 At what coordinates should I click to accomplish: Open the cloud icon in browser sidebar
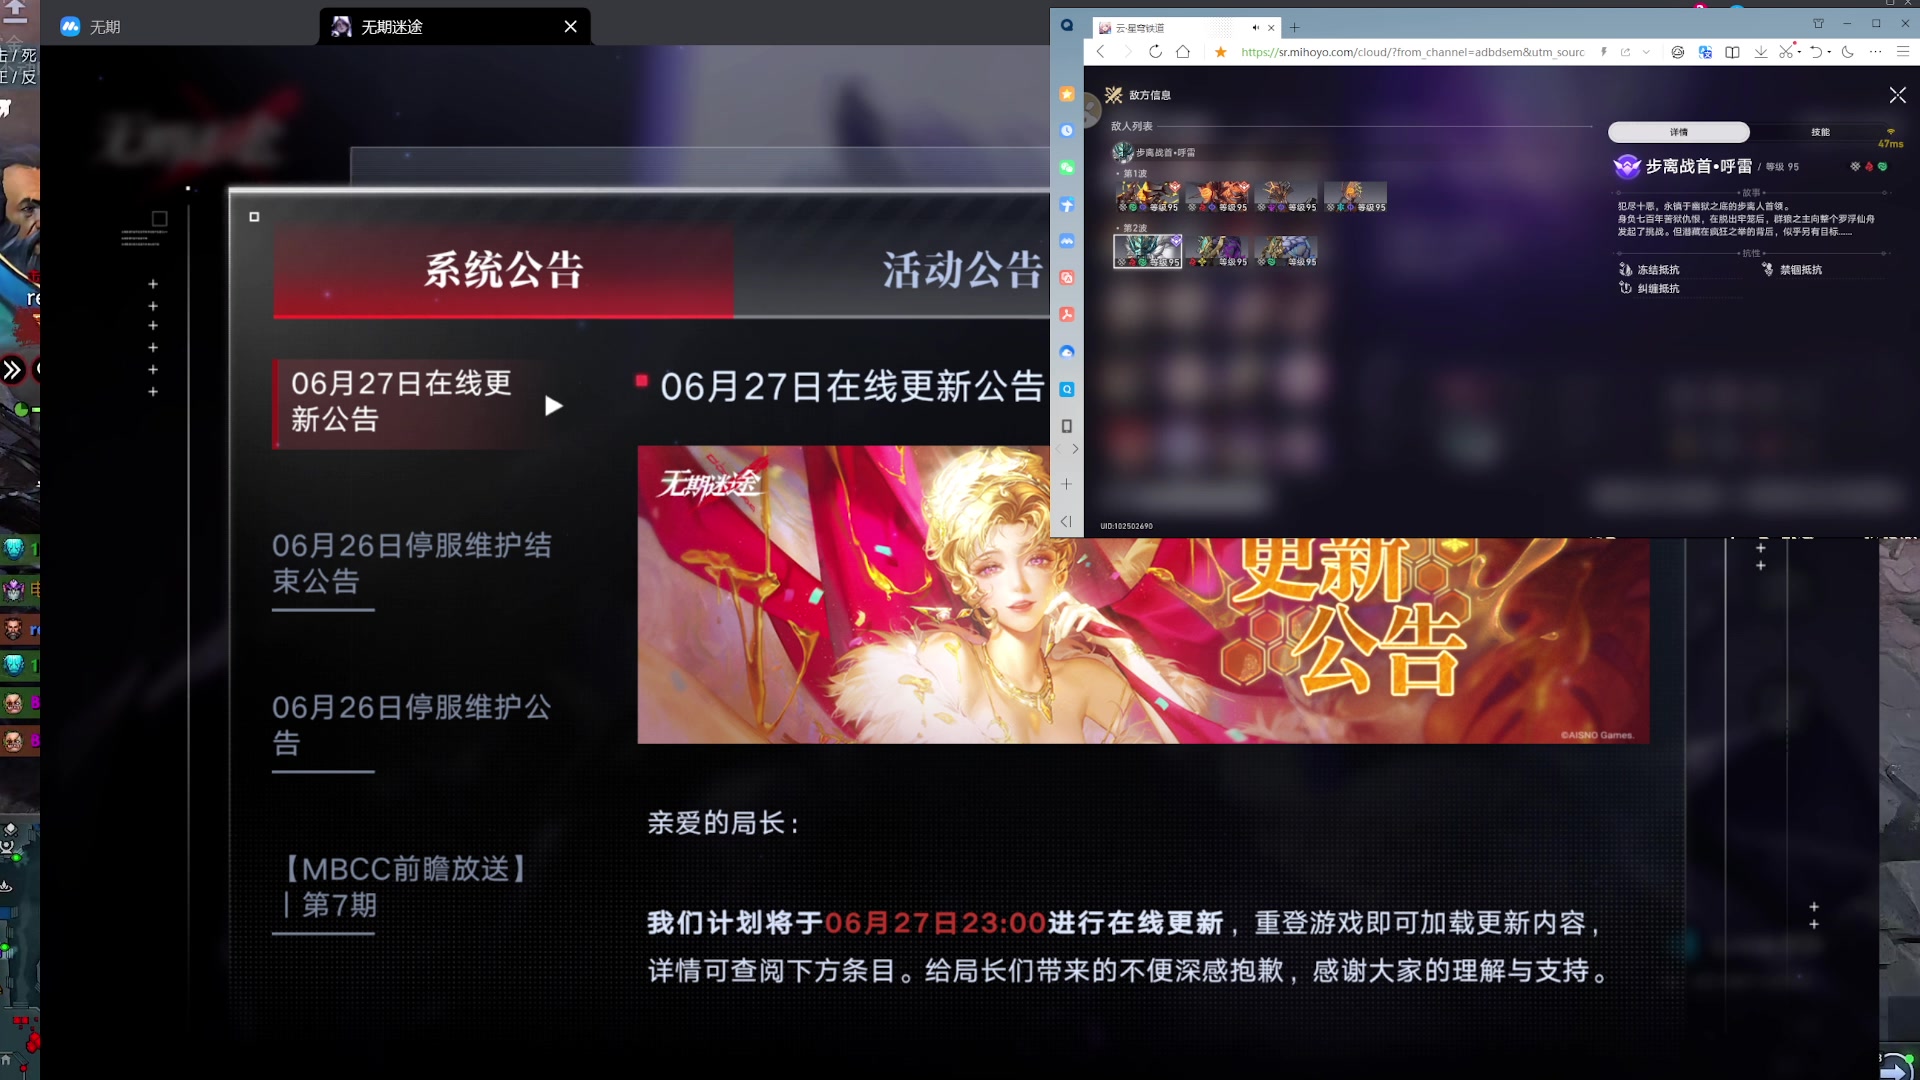[1067, 352]
